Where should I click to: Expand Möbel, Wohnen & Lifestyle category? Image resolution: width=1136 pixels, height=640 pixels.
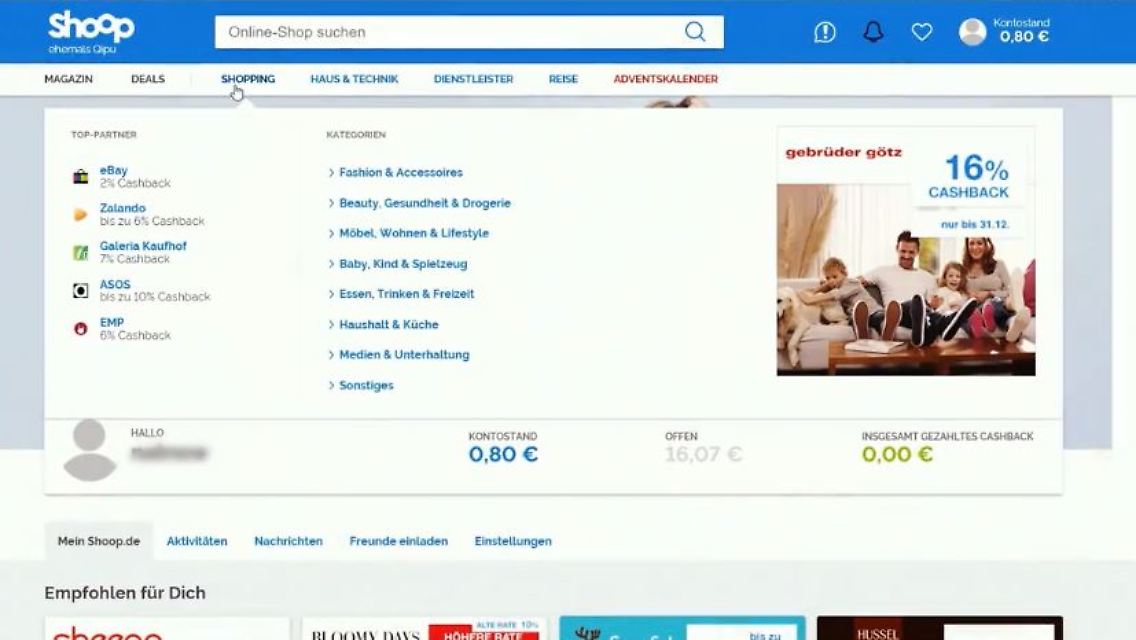click(x=413, y=233)
